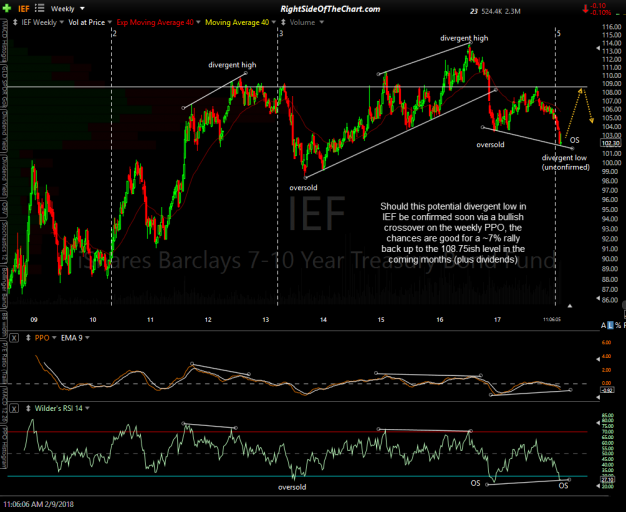This screenshot has width=626, height=512.
Task: Click the year 16 label on time axis
Action: tap(439, 320)
